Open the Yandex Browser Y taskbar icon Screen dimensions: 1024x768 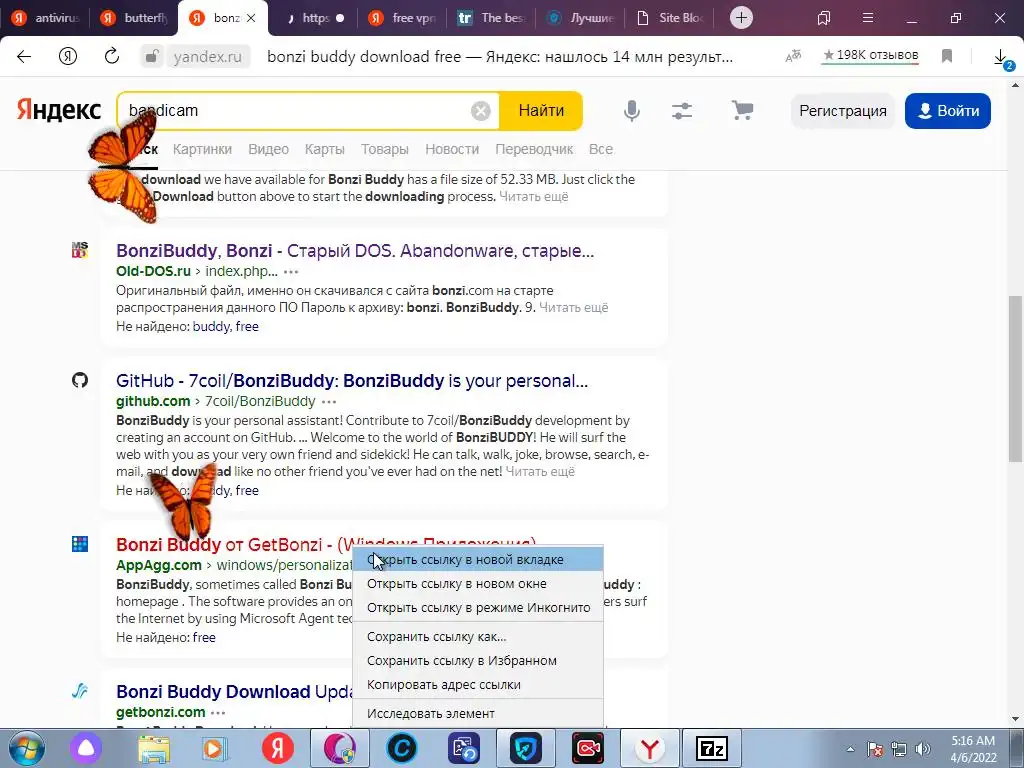tap(650, 748)
